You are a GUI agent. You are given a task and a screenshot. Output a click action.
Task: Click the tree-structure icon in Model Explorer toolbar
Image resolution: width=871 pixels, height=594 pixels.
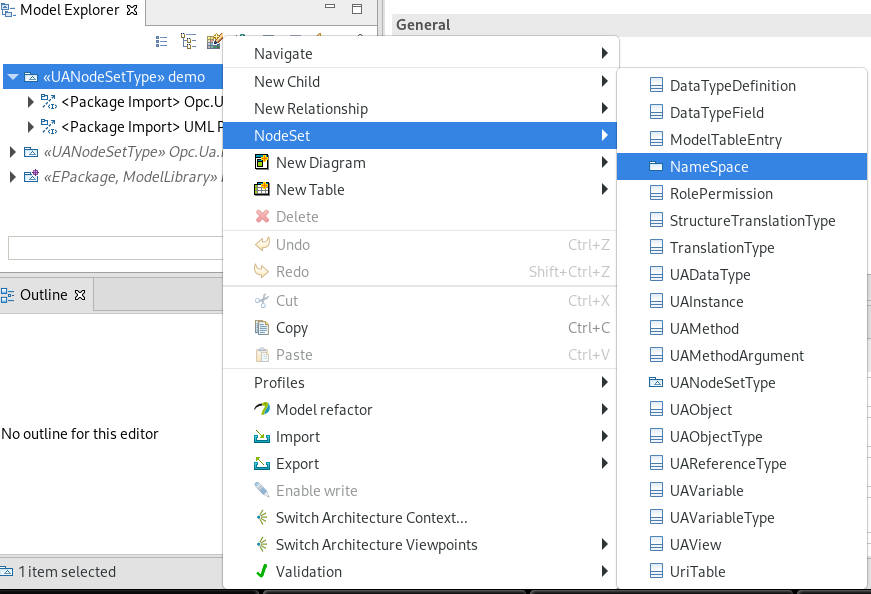click(x=188, y=41)
